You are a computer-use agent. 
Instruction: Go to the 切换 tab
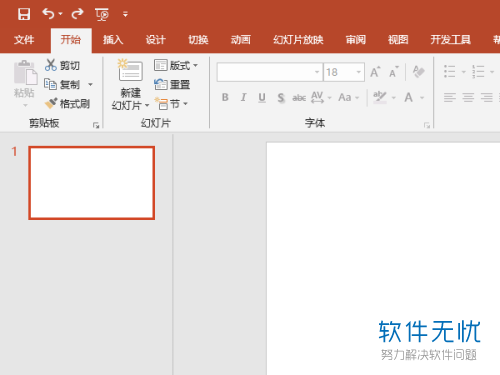tap(198, 40)
